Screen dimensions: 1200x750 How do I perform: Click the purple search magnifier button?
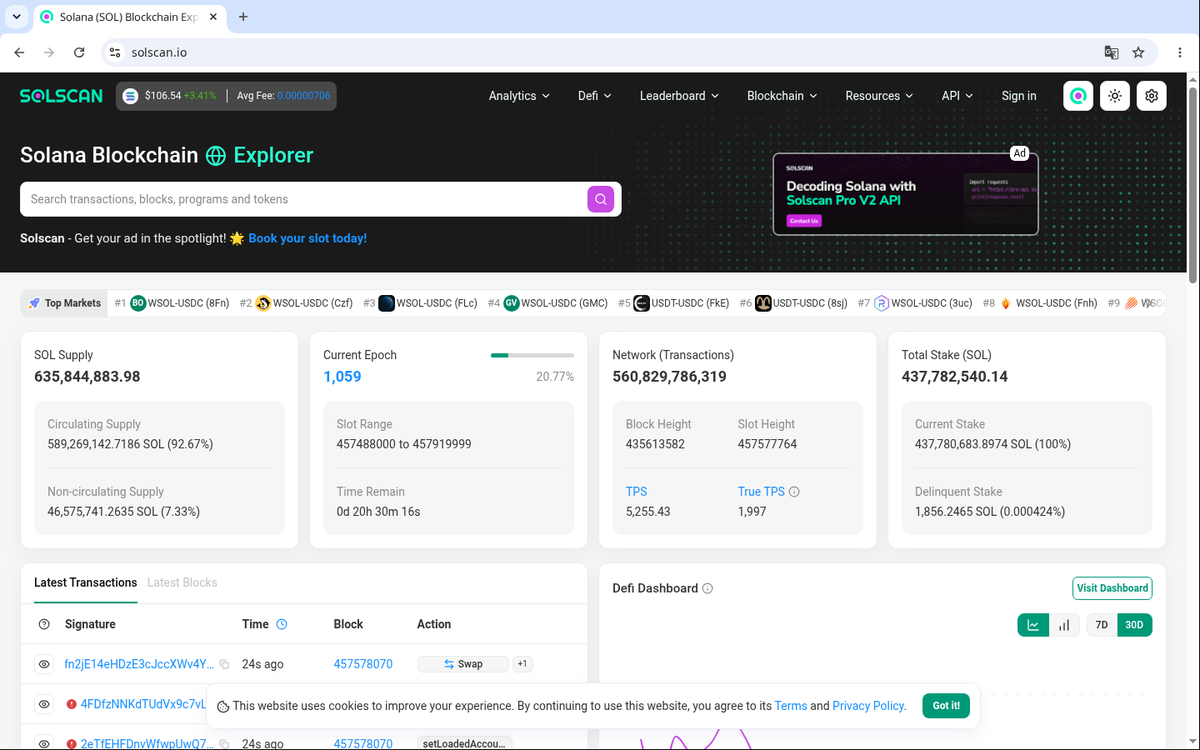tap(600, 199)
